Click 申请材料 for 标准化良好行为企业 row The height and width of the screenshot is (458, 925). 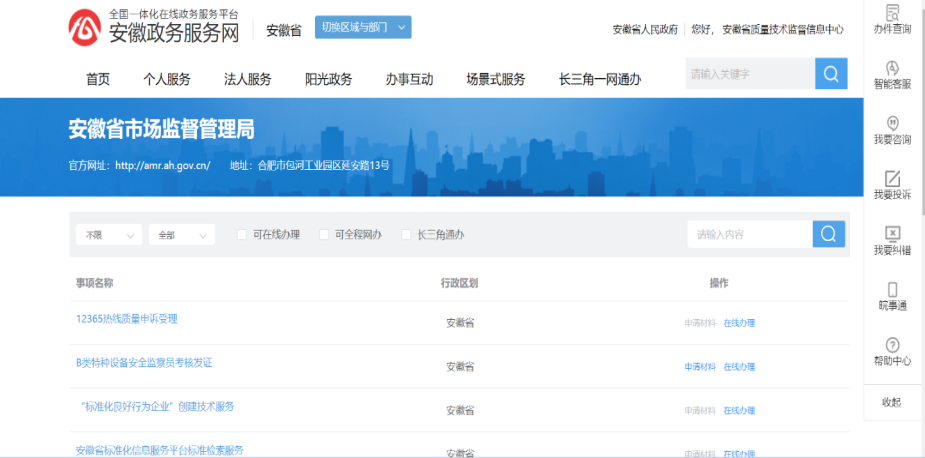point(700,411)
